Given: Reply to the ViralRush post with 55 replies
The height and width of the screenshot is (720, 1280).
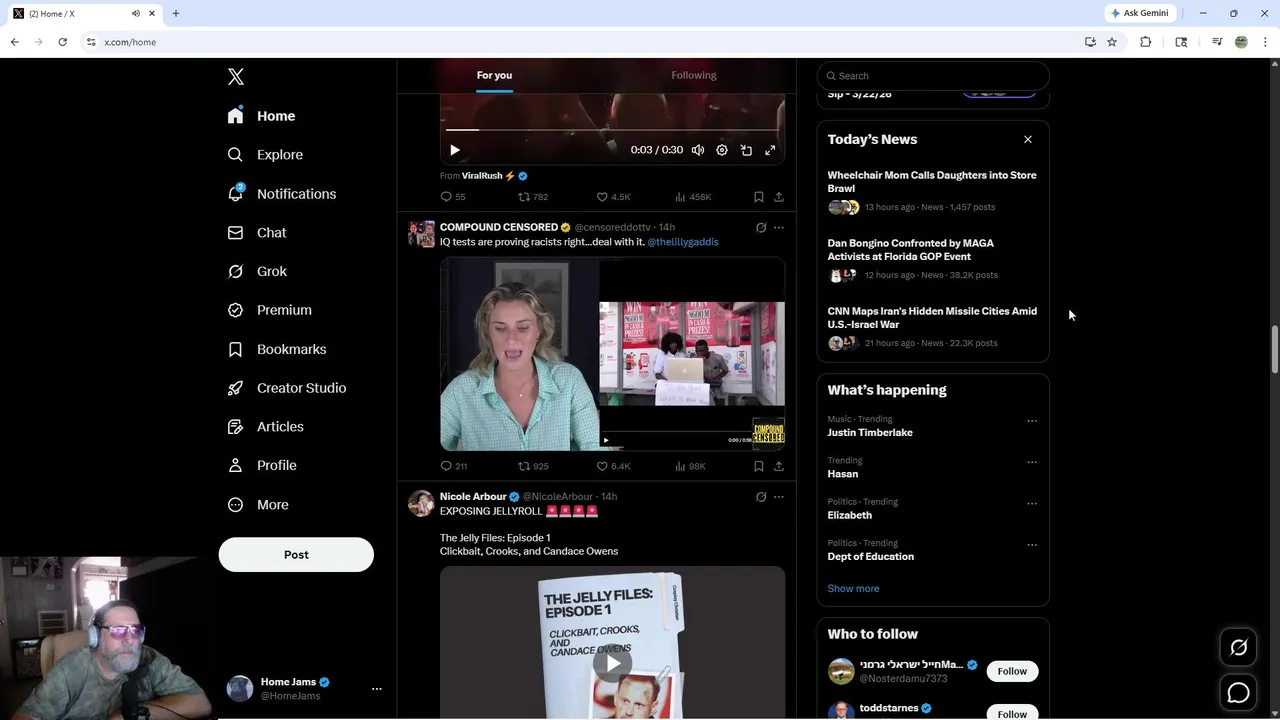Looking at the screenshot, I should [x=453, y=197].
